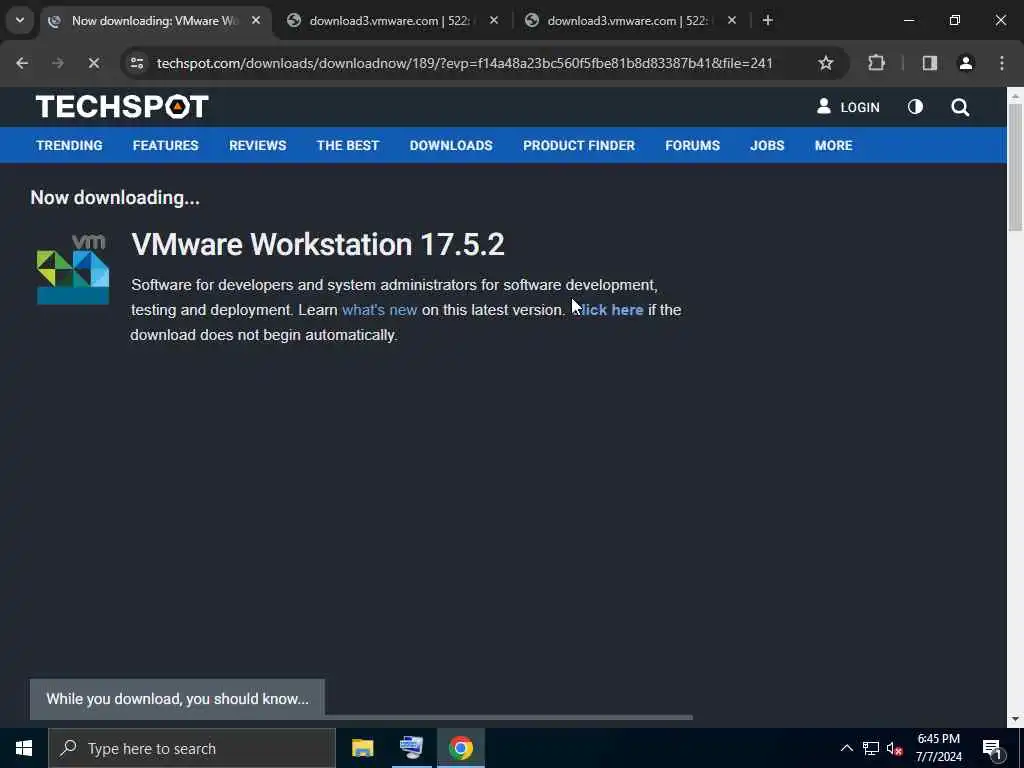Click the page vertical scrollbar thumb
The width and height of the screenshot is (1024, 768).
coord(1016,167)
